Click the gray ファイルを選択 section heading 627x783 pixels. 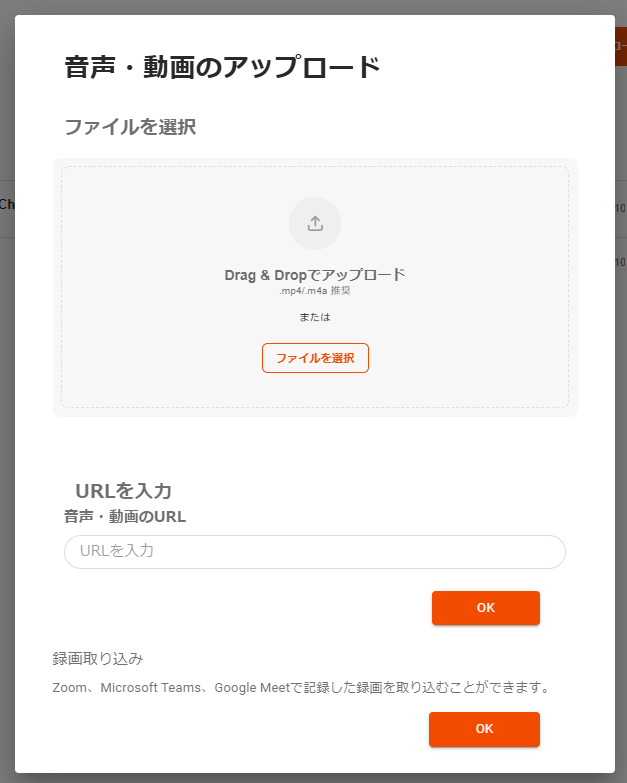(129, 127)
